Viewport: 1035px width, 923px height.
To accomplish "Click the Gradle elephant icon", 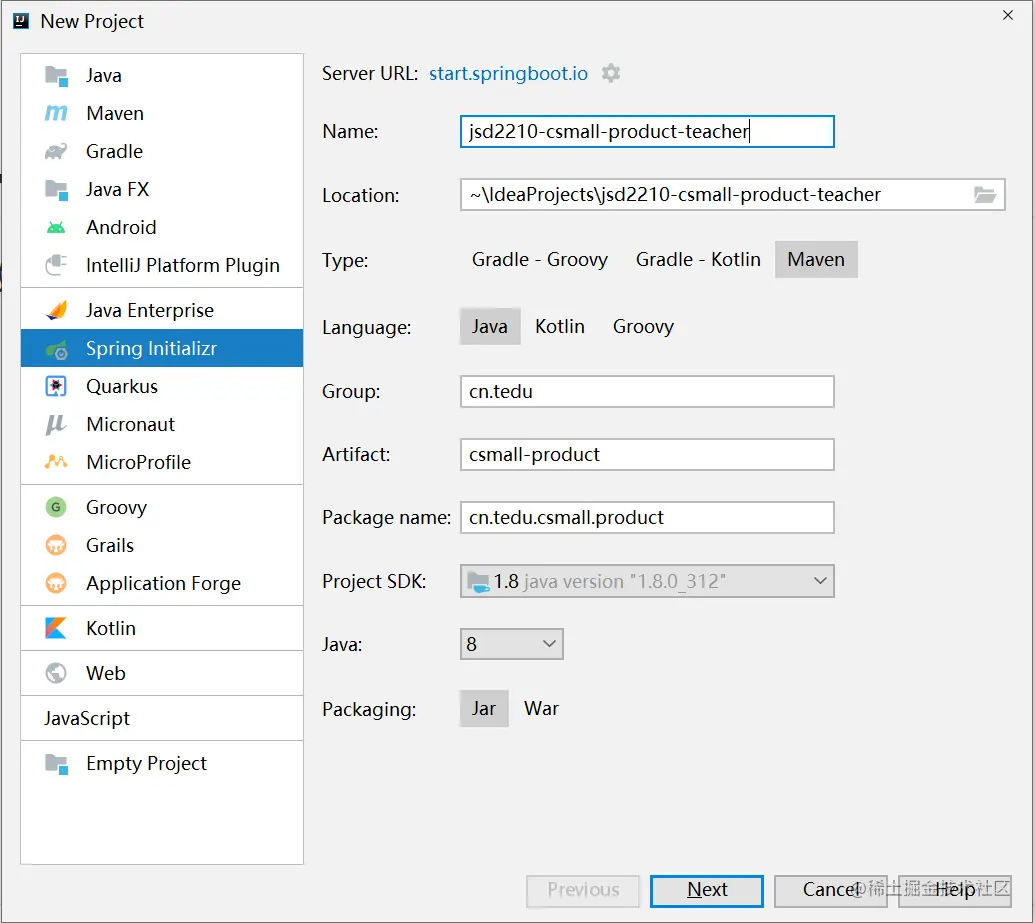I will 56,152.
